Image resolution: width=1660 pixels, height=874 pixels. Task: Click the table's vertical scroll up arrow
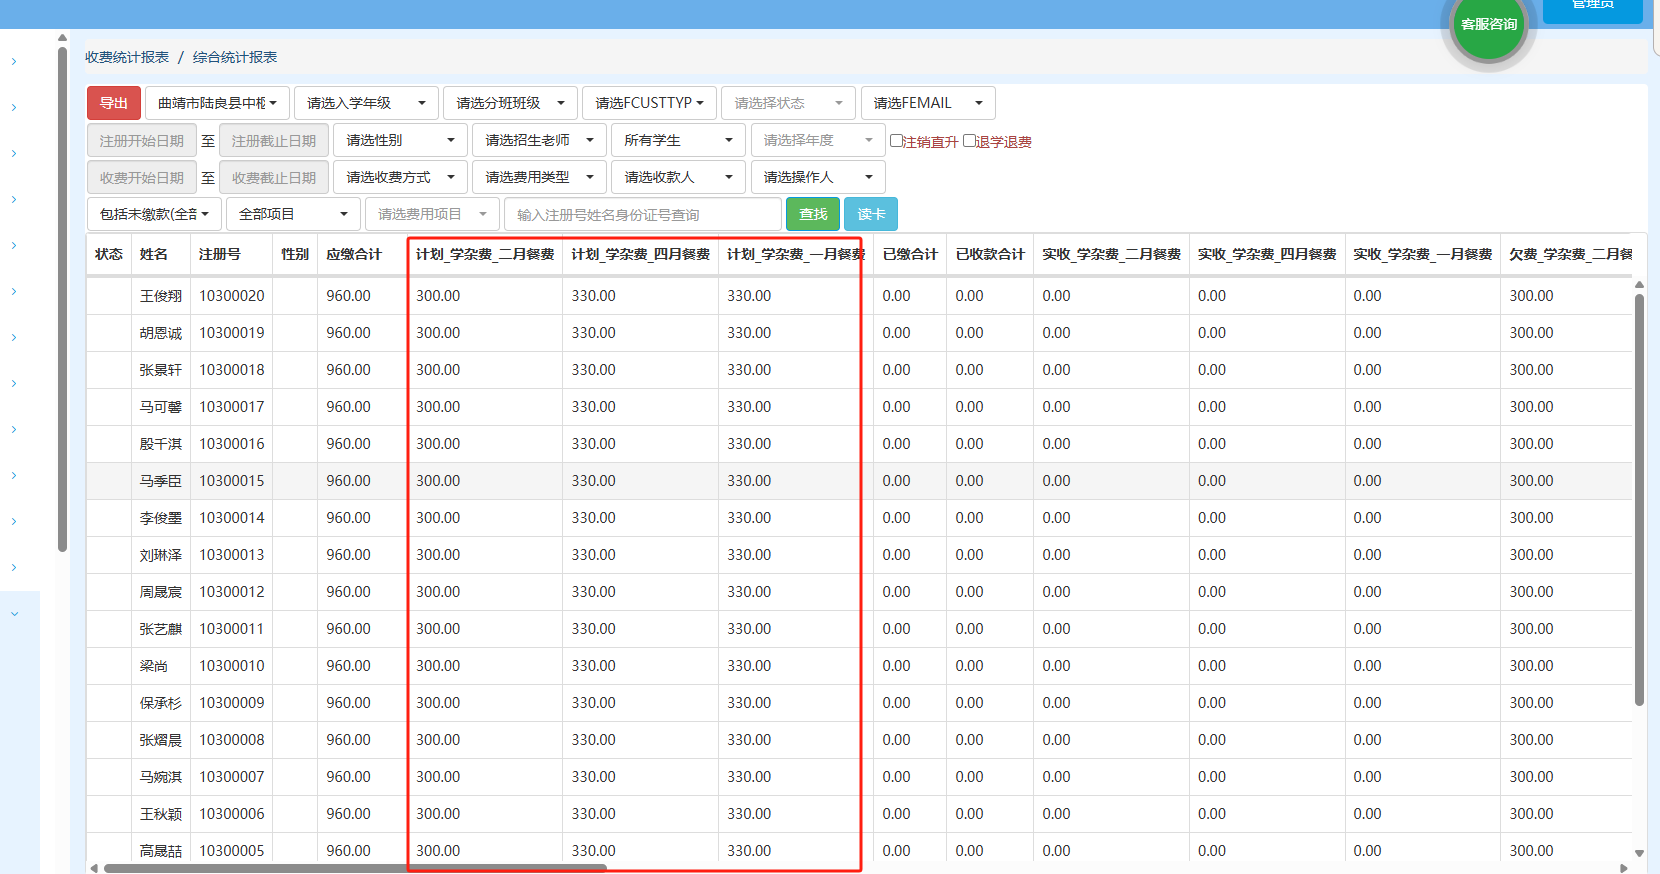(x=1639, y=285)
